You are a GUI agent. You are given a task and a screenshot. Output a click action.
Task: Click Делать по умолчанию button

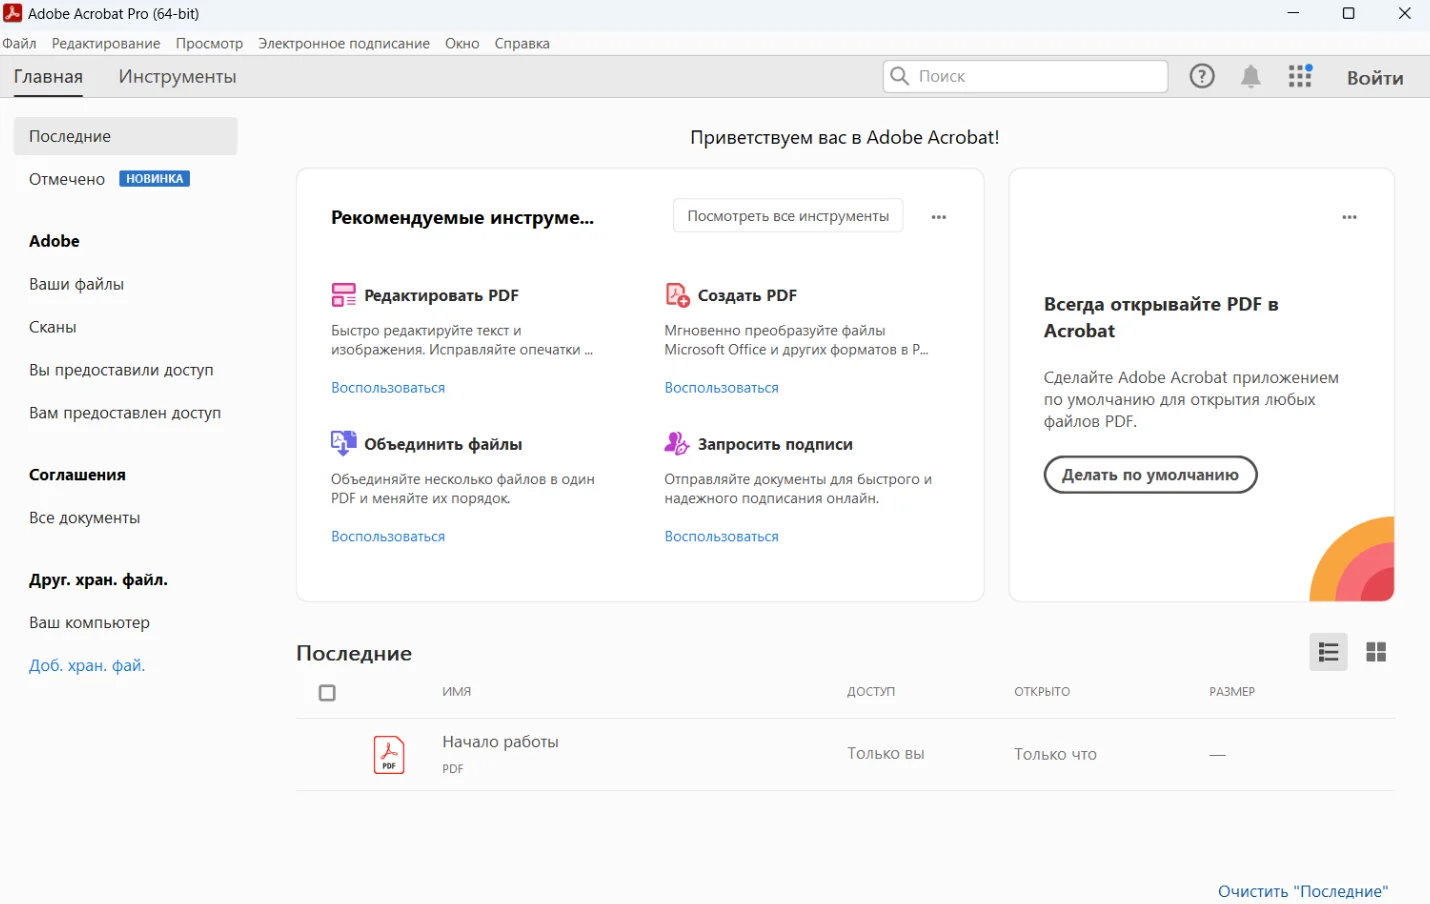[1150, 475]
